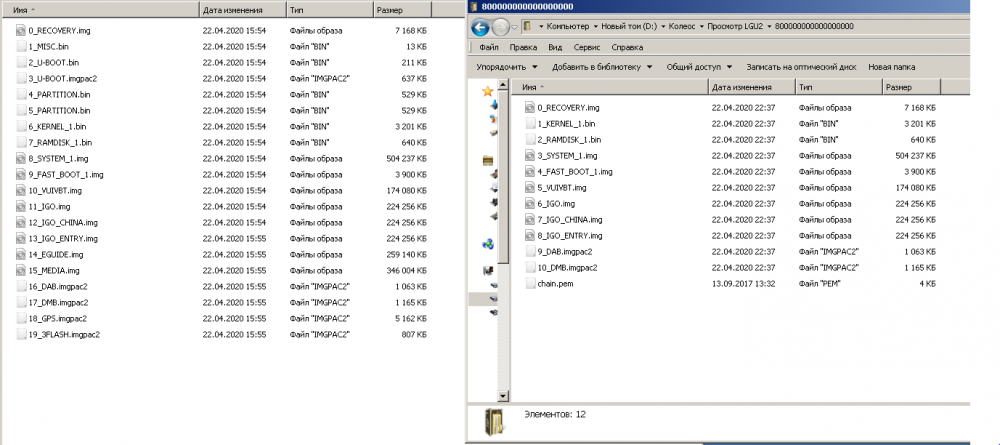Image resolution: width=1000 pixels, height=445 pixels.
Task: Create a folder with Новая папка
Action: 892,67
